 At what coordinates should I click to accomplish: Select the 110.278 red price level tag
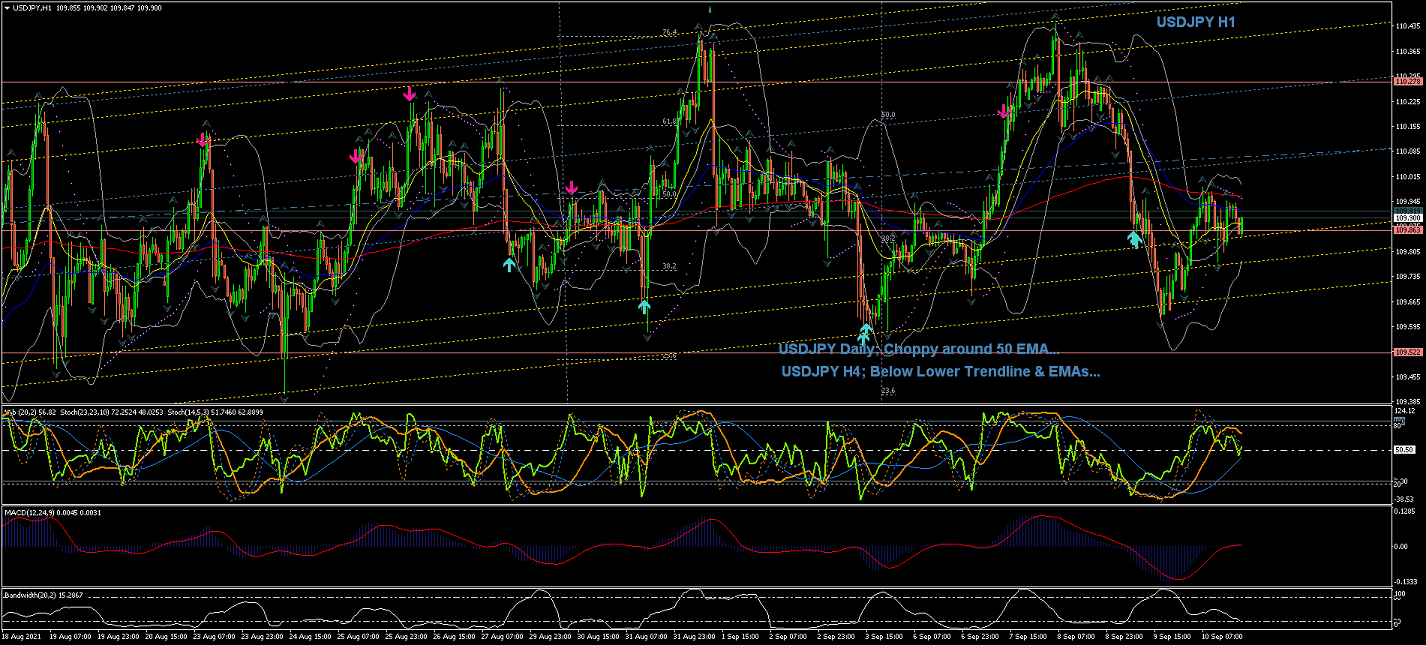(x=1408, y=79)
